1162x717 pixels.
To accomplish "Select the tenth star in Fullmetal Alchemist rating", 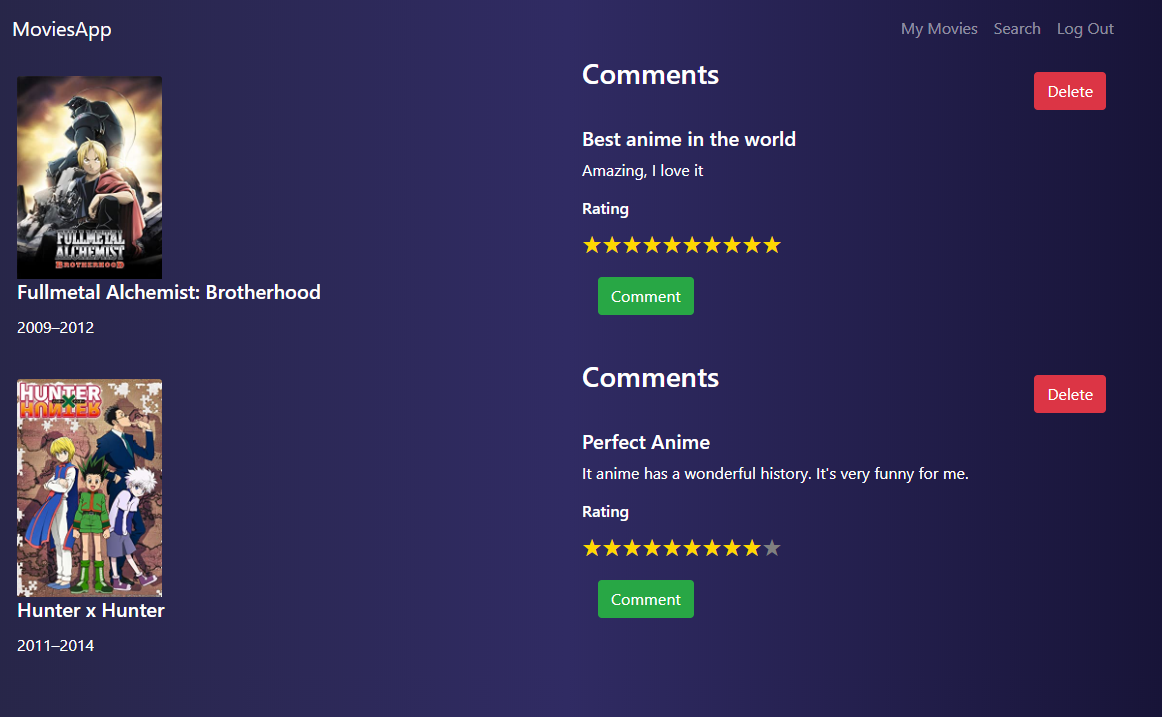I will click(x=771, y=245).
